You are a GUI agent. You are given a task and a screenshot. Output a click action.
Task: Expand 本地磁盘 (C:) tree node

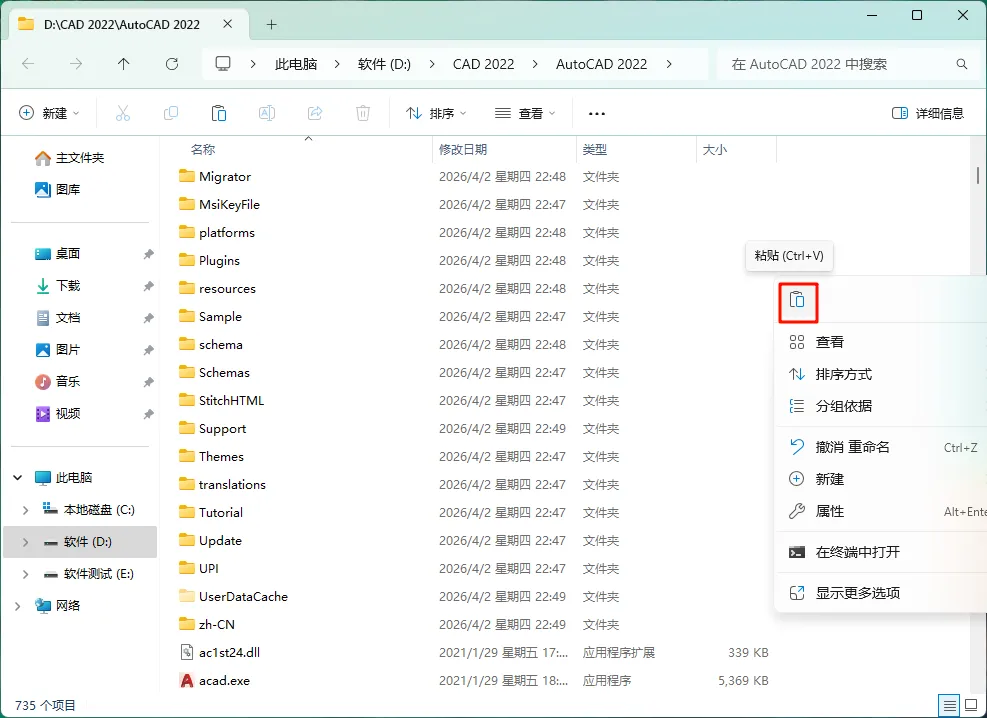(x=25, y=510)
